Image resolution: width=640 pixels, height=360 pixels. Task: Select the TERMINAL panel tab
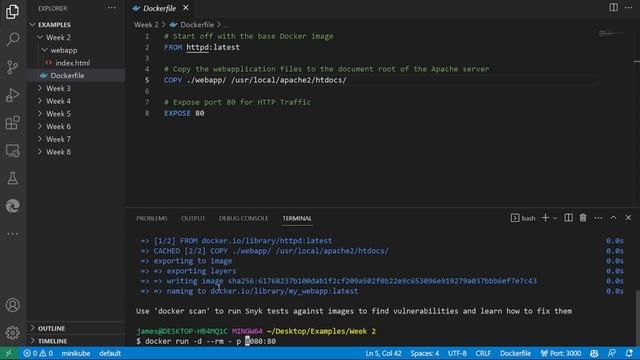click(x=297, y=218)
